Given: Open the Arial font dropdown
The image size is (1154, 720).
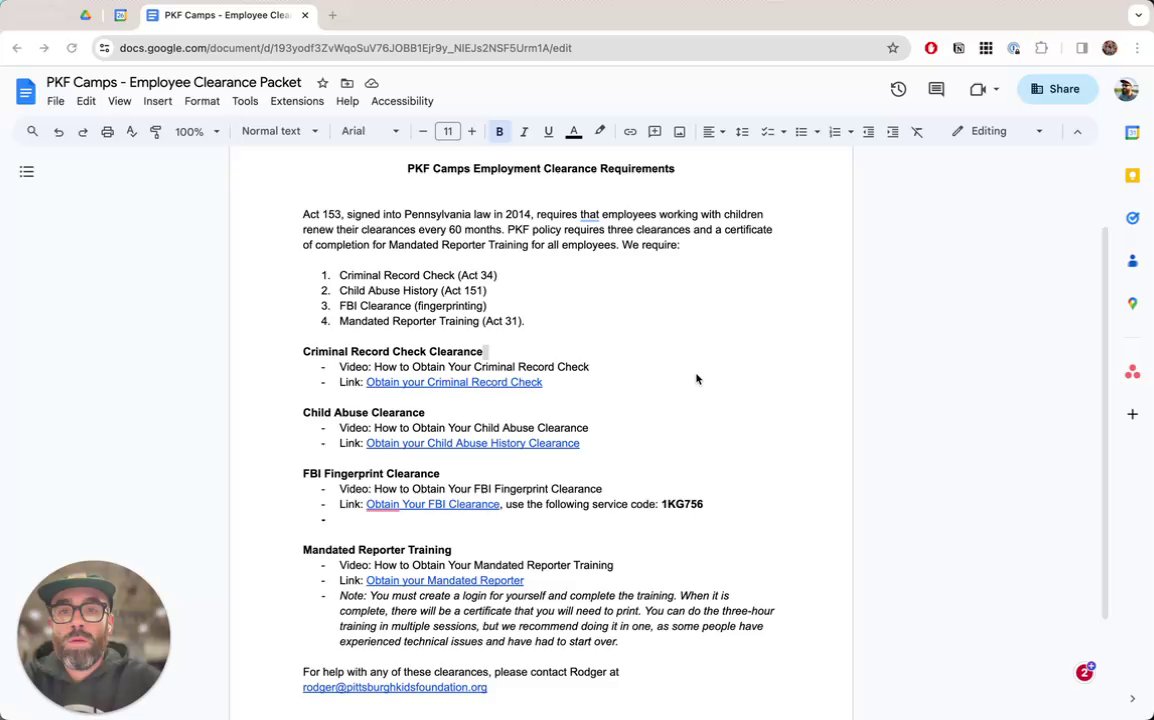Looking at the screenshot, I should coord(370,131).
